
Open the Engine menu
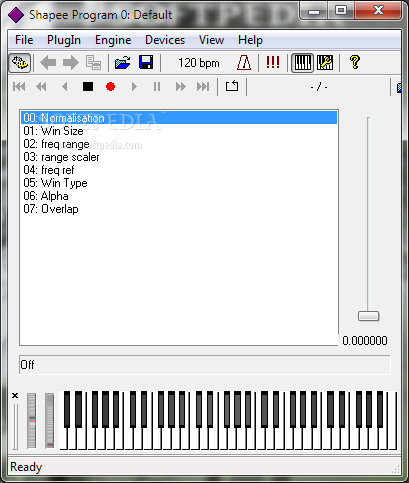coord(113,40)
